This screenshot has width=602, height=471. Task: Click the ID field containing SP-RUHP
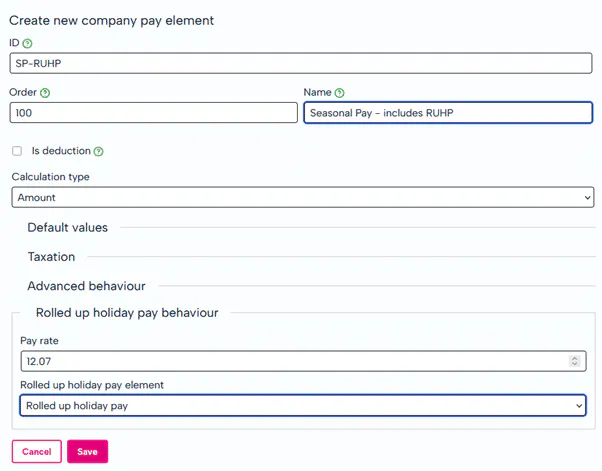point(302,63)
